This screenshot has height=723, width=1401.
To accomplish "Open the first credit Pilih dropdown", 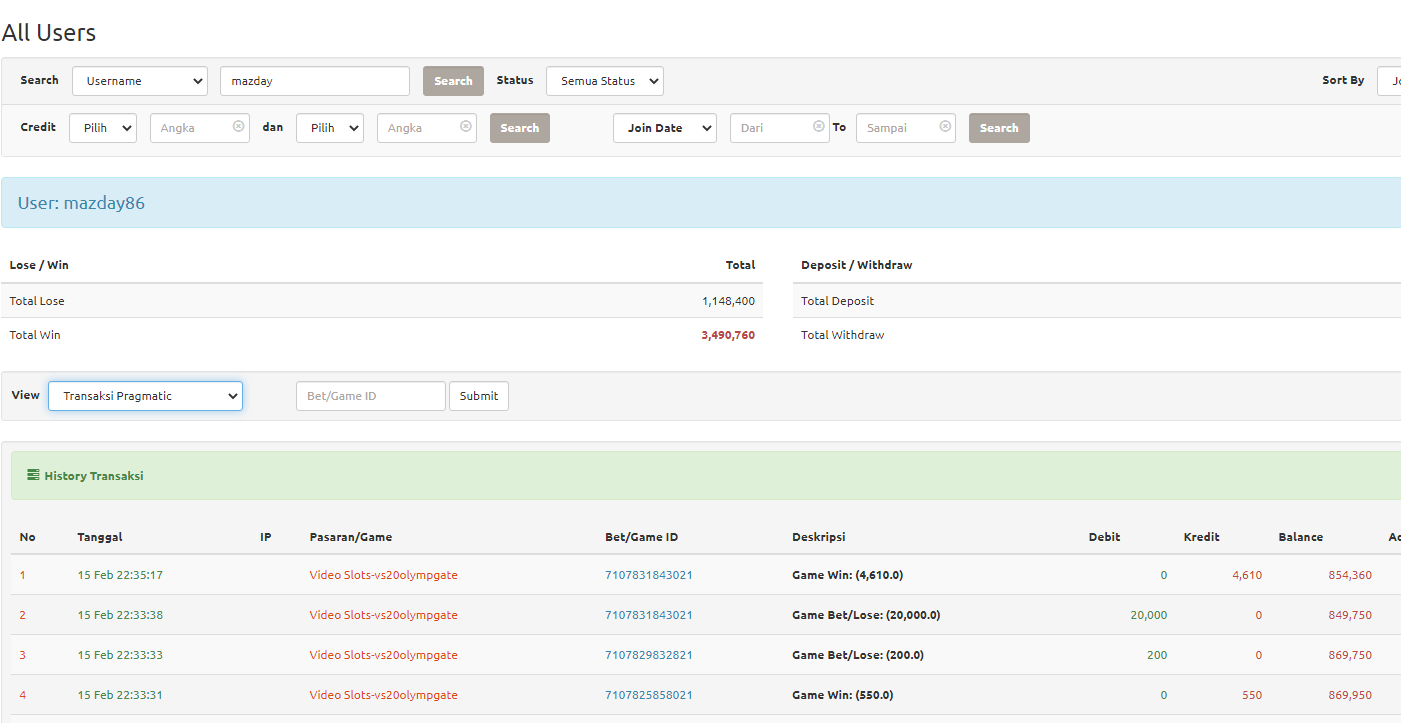I will [x=102, y=128].
